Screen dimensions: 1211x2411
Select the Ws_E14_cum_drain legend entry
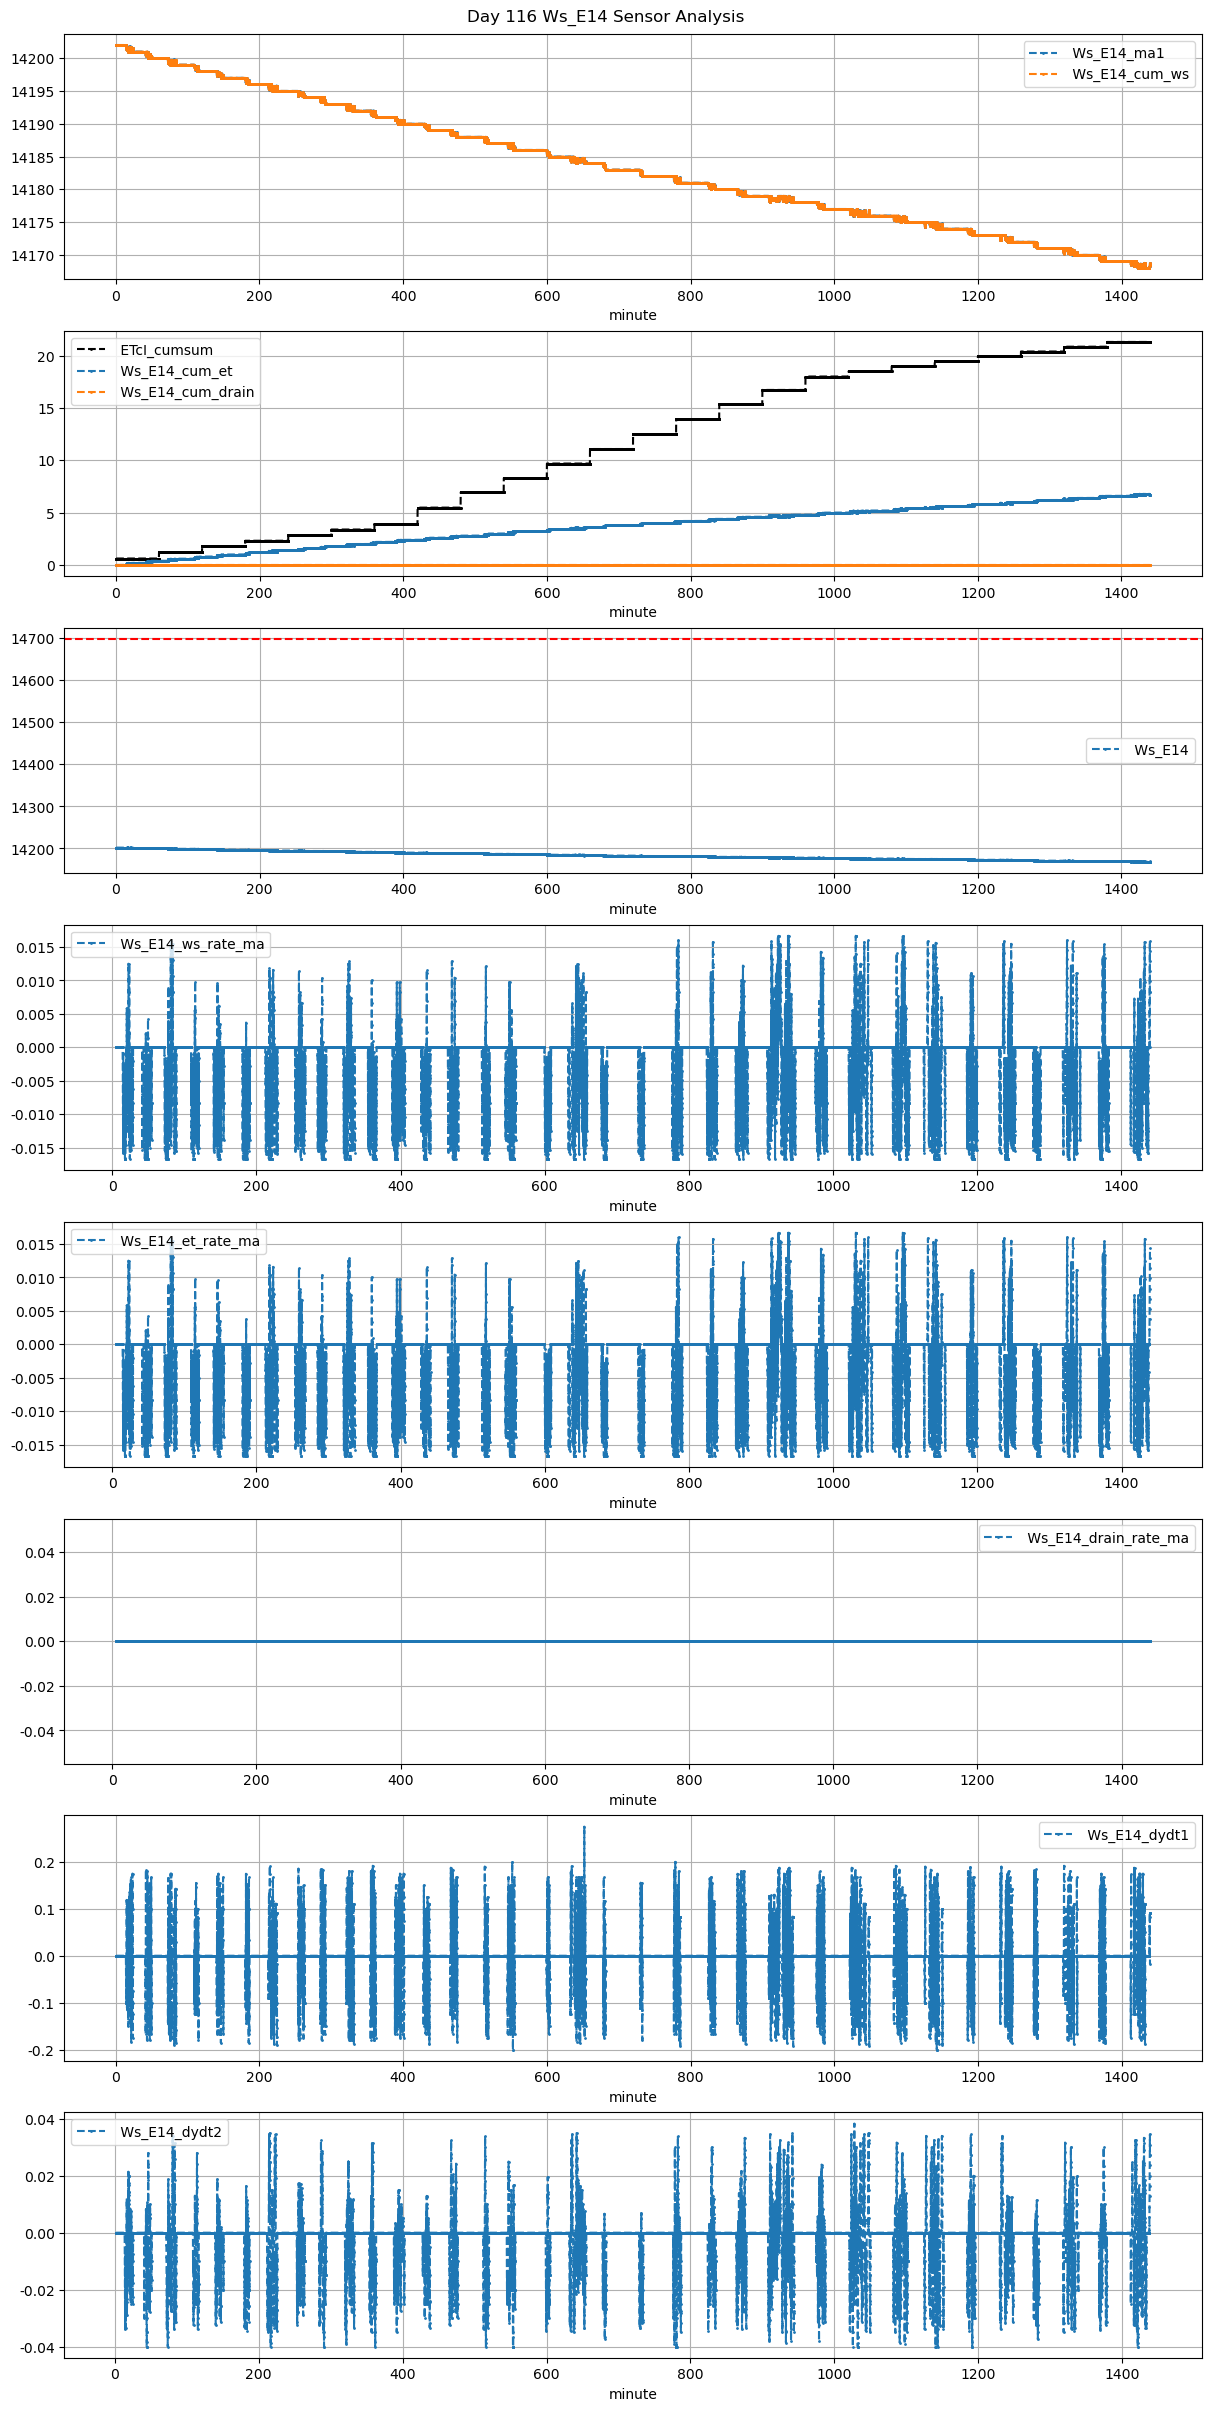pyautogui.click(x=187, y=392)
